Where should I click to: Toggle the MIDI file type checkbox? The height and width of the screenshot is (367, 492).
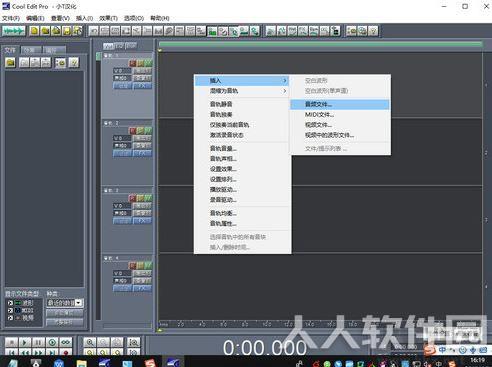pos(10,310)
